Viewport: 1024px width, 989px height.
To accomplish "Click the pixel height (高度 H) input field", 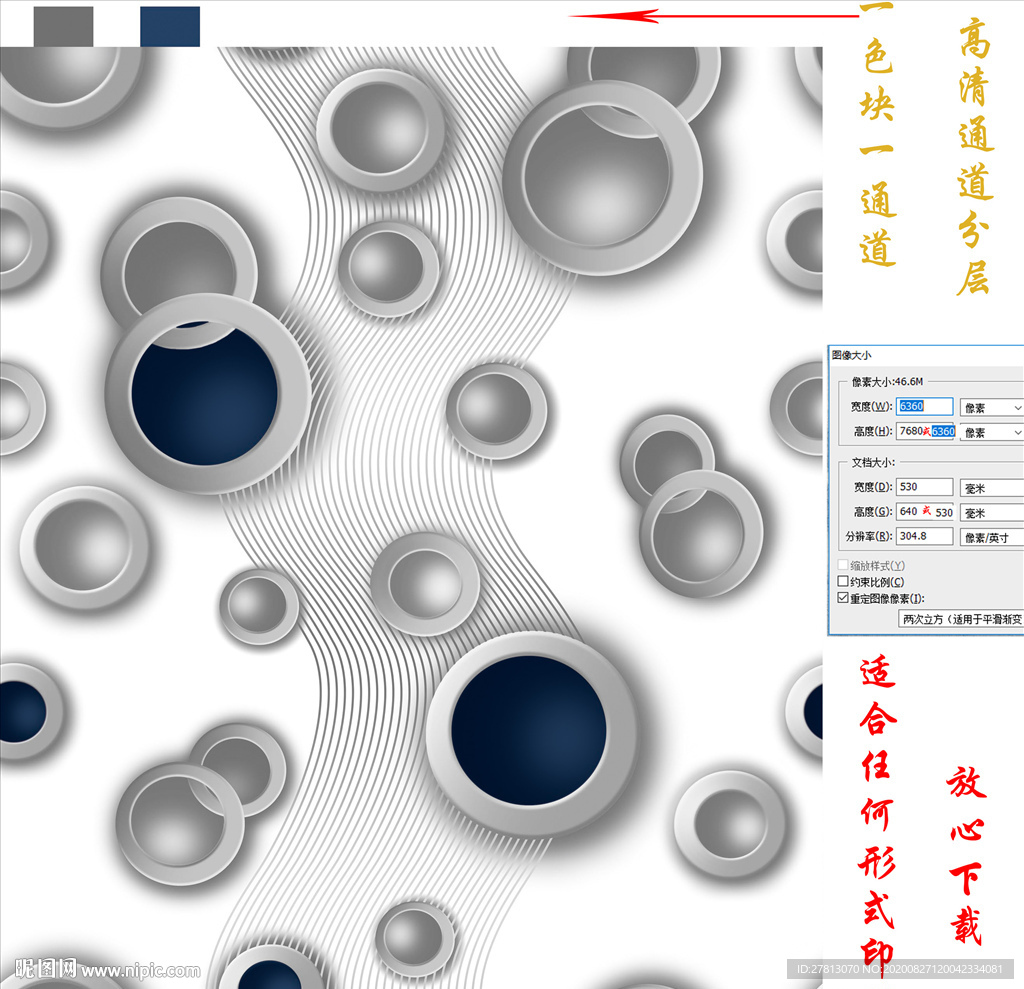I will (925, 431).
